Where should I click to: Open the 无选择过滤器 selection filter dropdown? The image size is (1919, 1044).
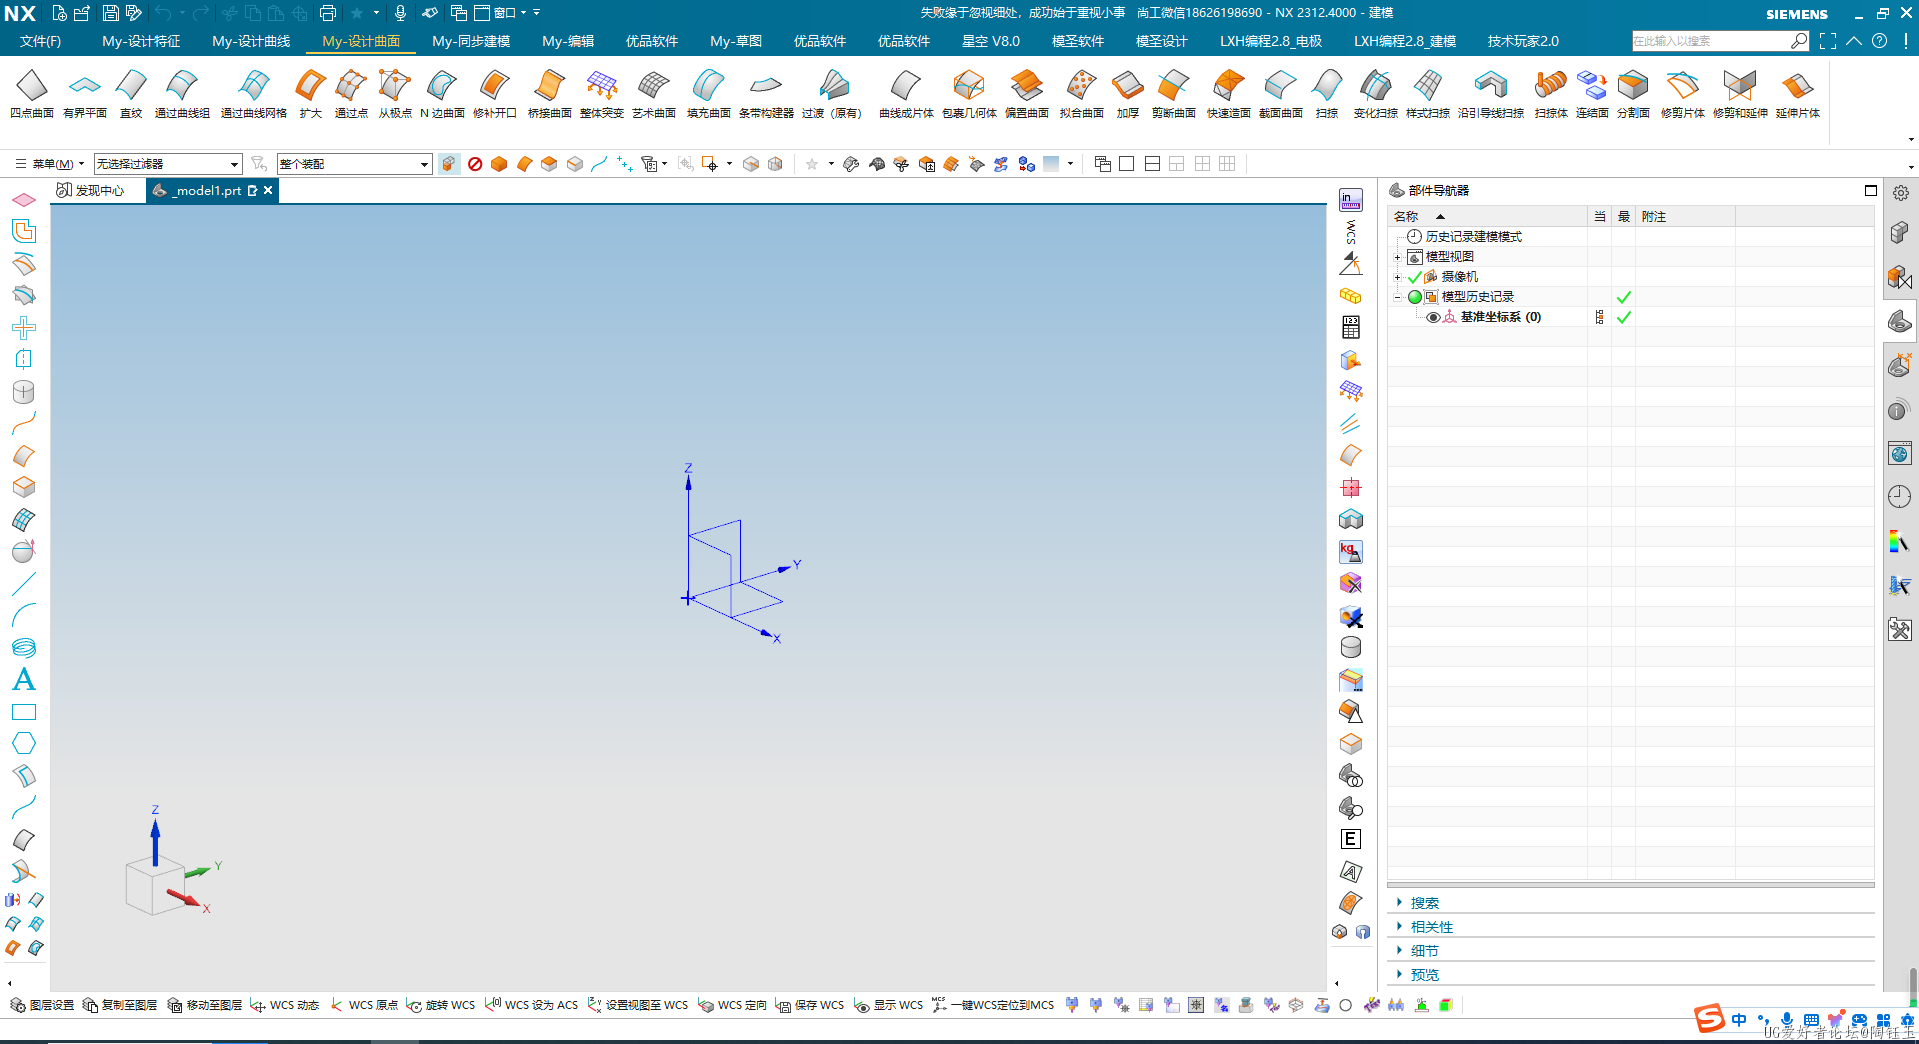168,164
